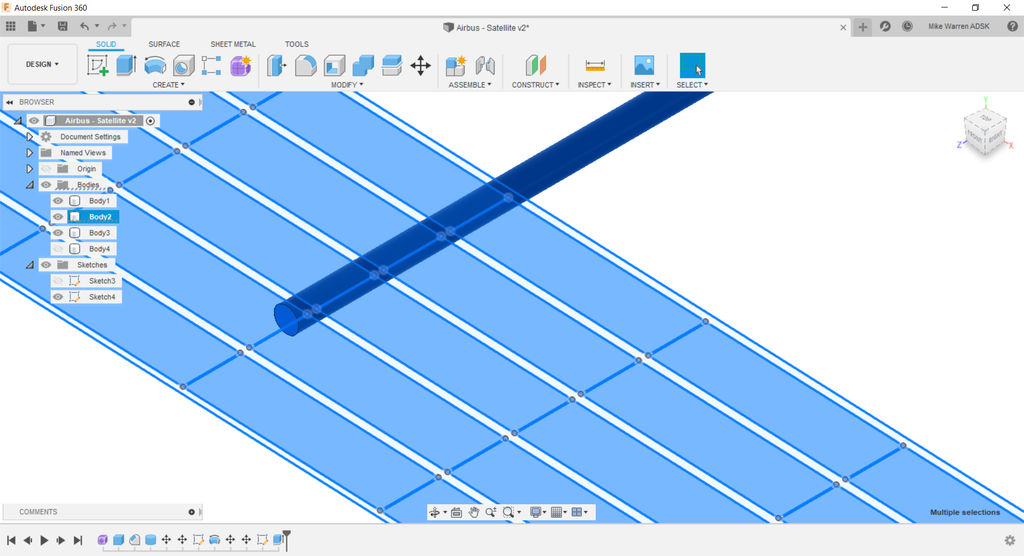Screen dimensions: 1024x556
Task: Hide Body1 using its eye icon
Action: pos(58,201)
